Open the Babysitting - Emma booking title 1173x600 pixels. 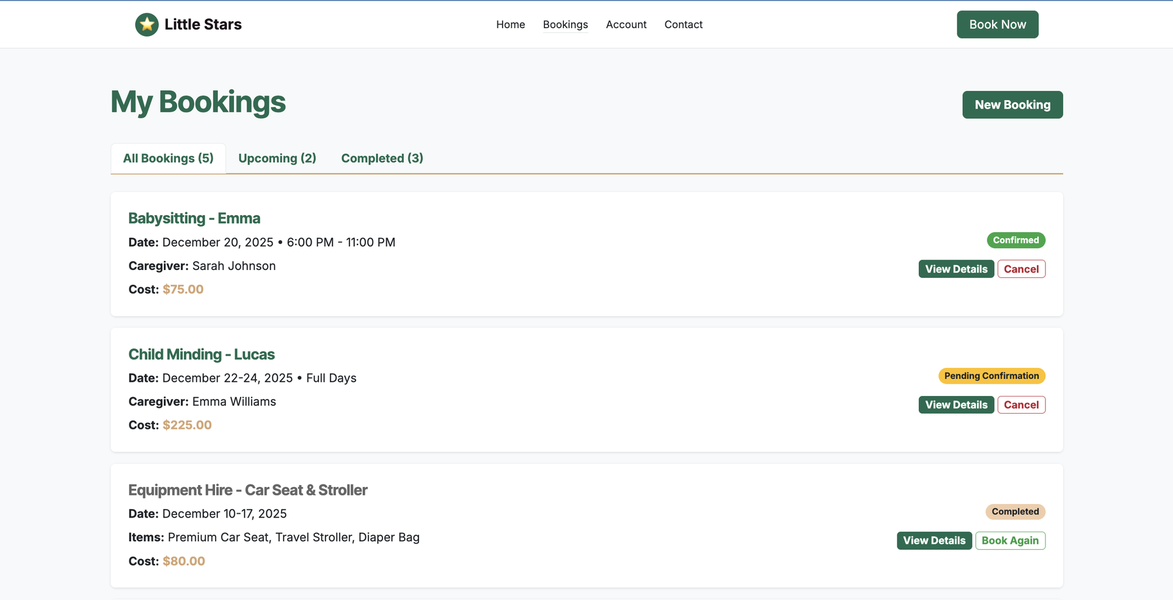[194, 217]
